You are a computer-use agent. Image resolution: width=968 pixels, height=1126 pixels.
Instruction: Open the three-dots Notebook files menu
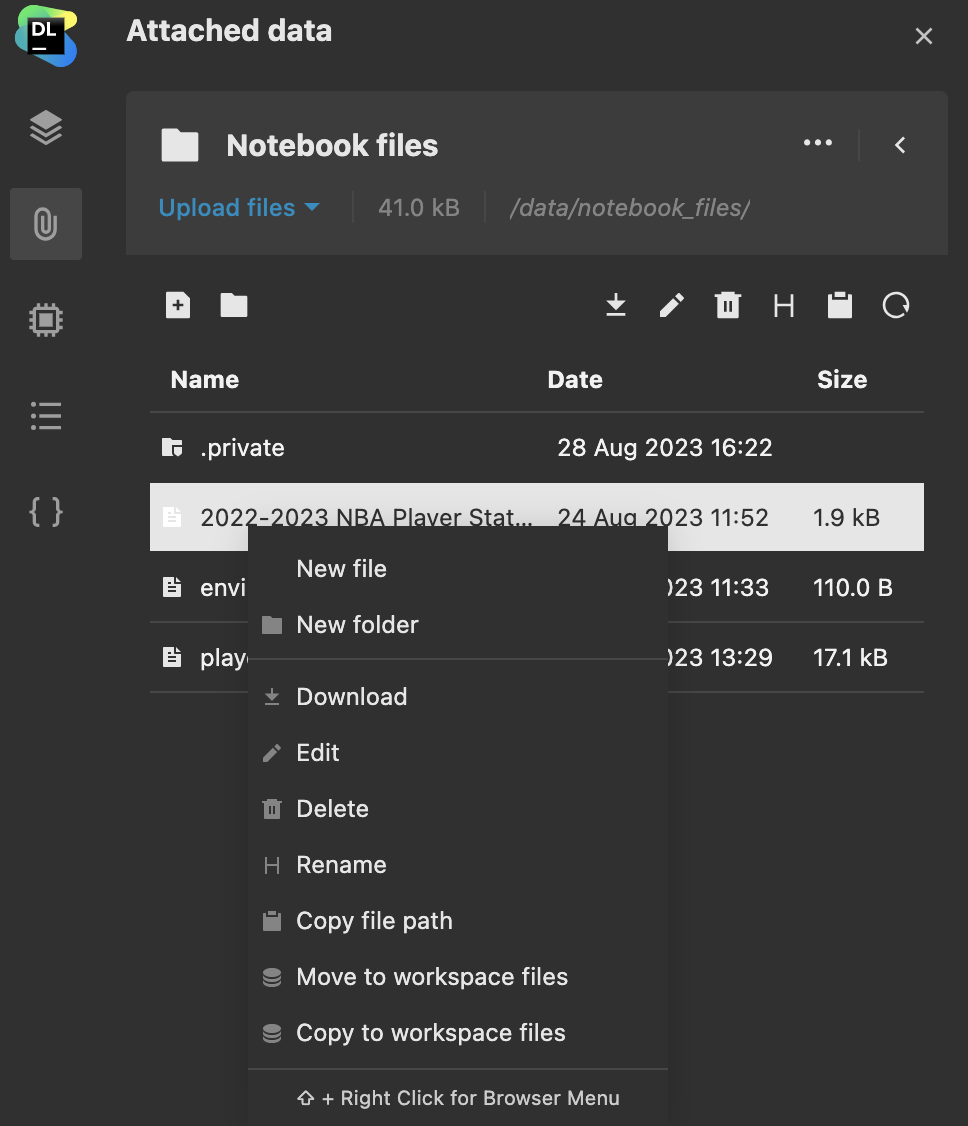tap(818, 144)
